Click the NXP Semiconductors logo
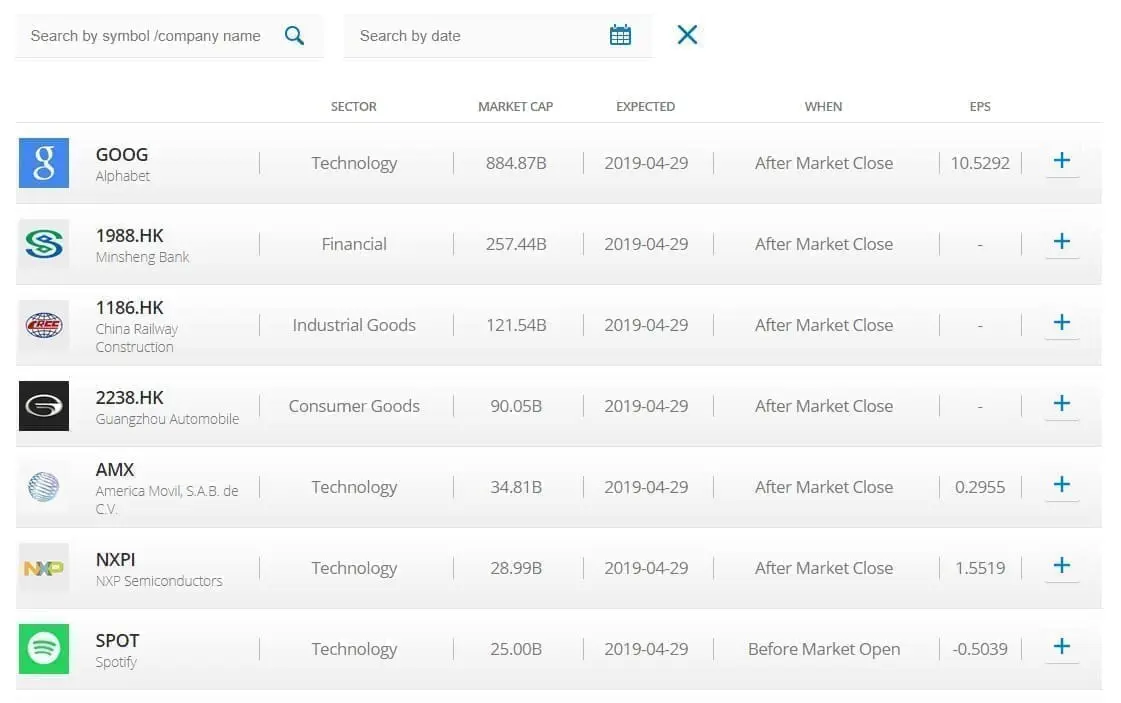Screen dimensions: 1121x703 click(44, 568)
